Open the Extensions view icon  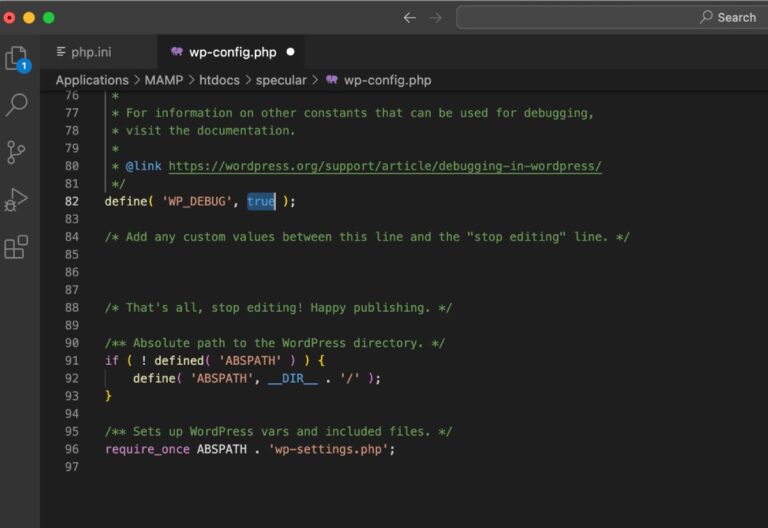17,246
